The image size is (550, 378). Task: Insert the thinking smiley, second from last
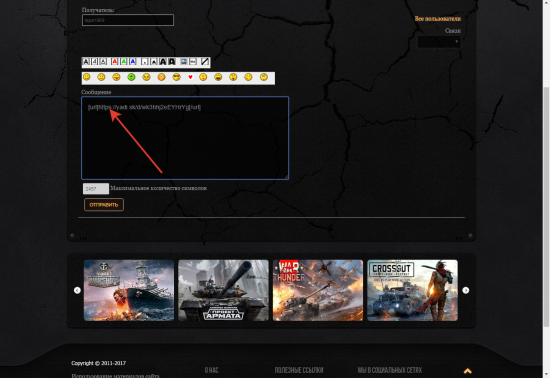248,77
